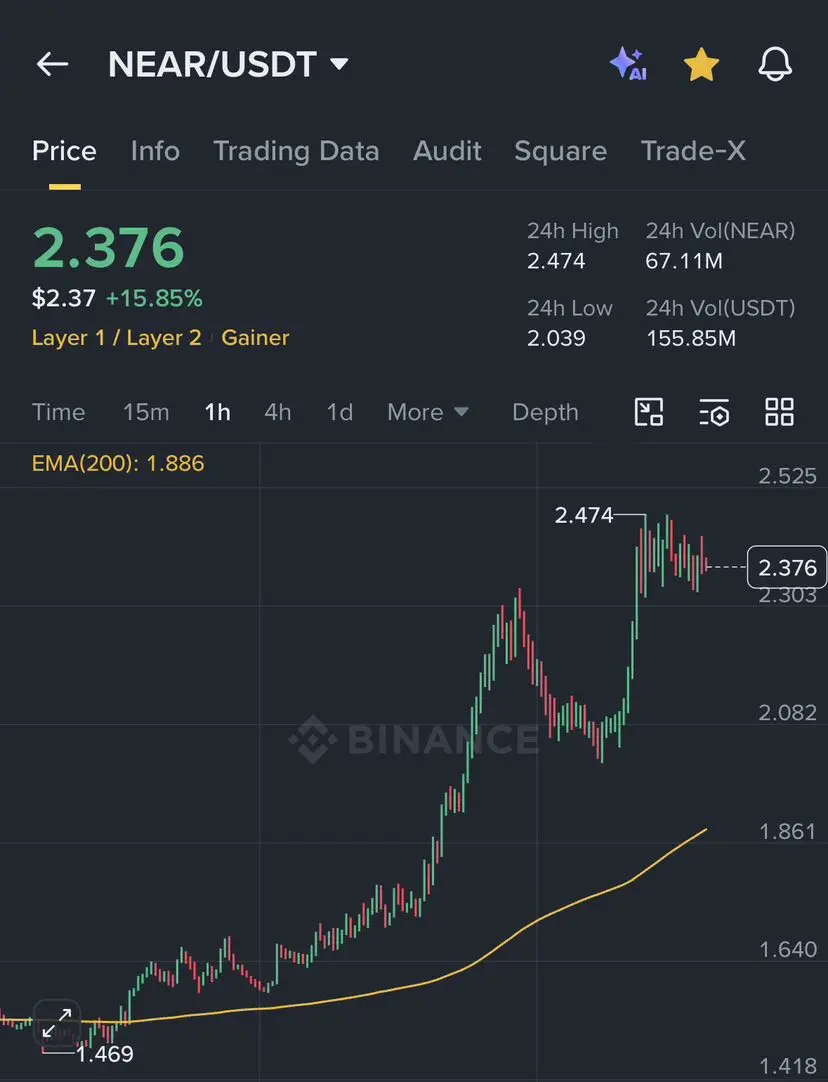Tap the 2.474 high marker on chart
The width and height of the screenshot is (828, 1082).
tap(584, 515)
